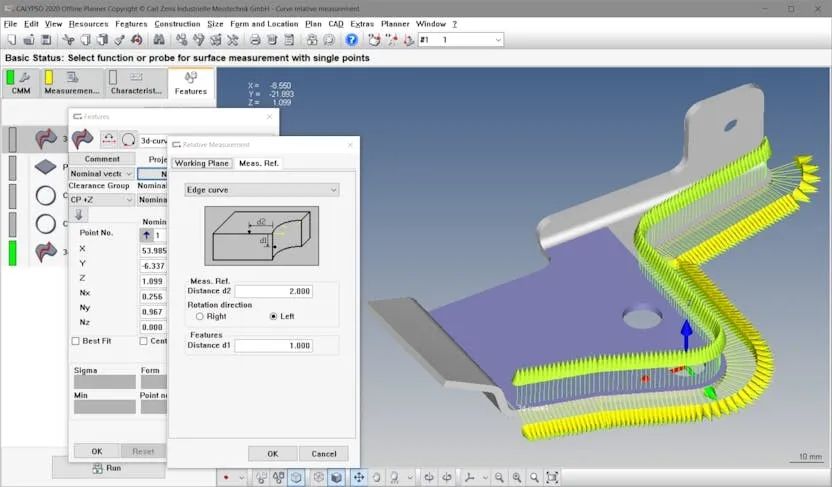Switch to the Characteristics tab
Image resolution: width=832 pixels, height=487 pixels.
click(x=136, y=83)
